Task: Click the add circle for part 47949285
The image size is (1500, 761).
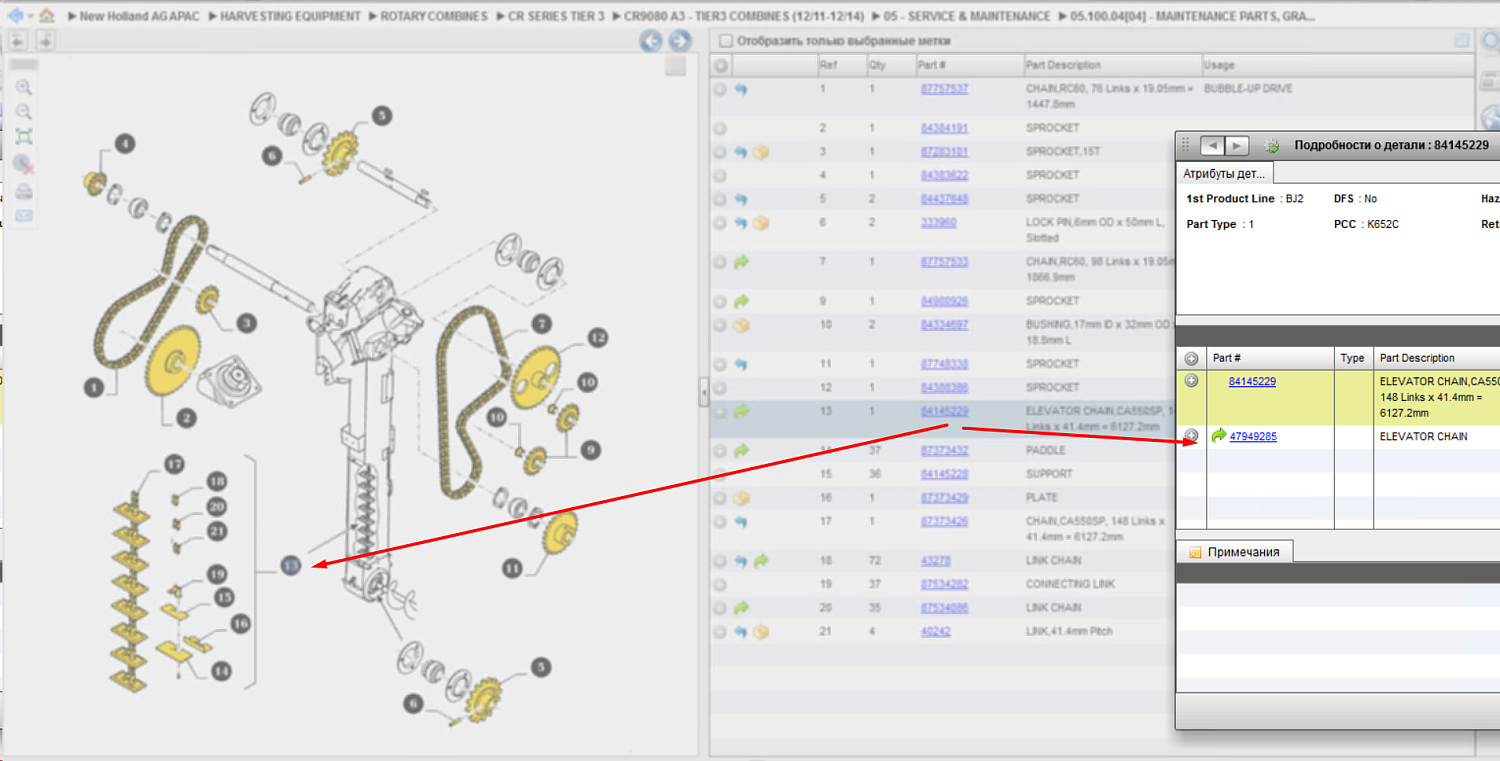Action: tap(1191, 436)
